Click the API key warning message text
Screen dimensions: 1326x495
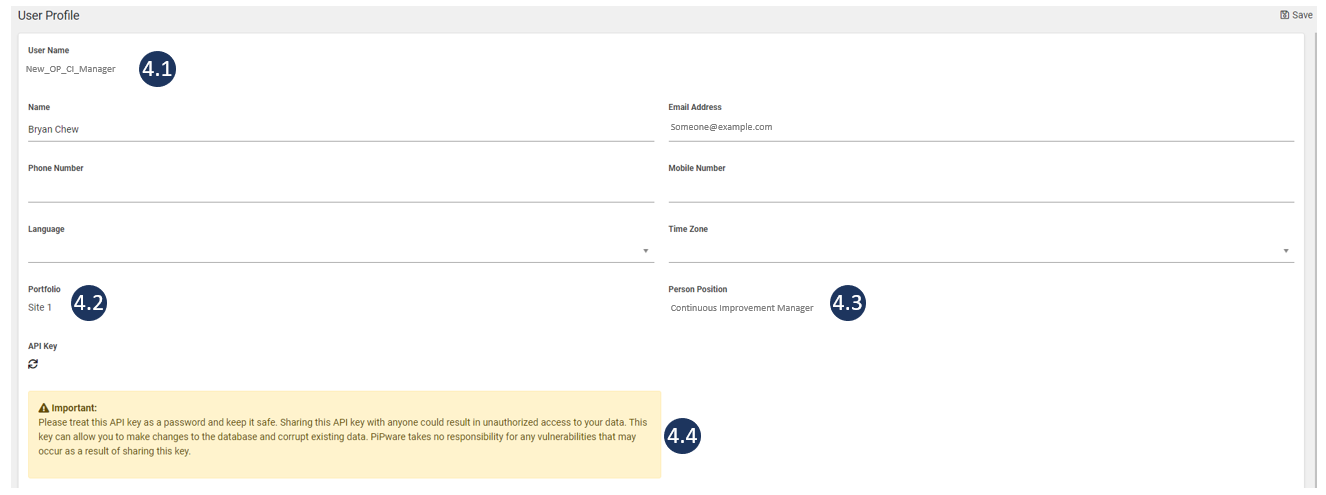343,437
